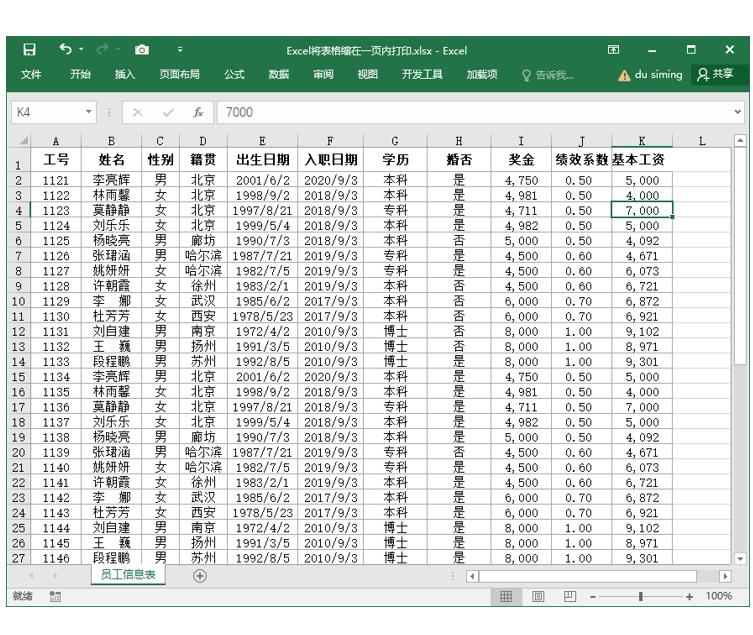Open the 数据 ribbon tab

pos(279,74)
